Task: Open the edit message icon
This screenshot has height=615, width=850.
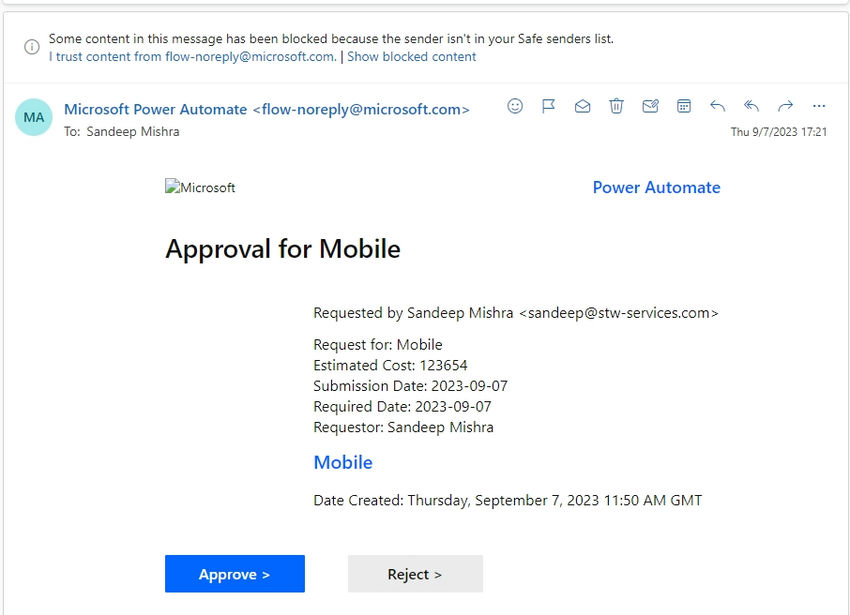Action: 650,106
